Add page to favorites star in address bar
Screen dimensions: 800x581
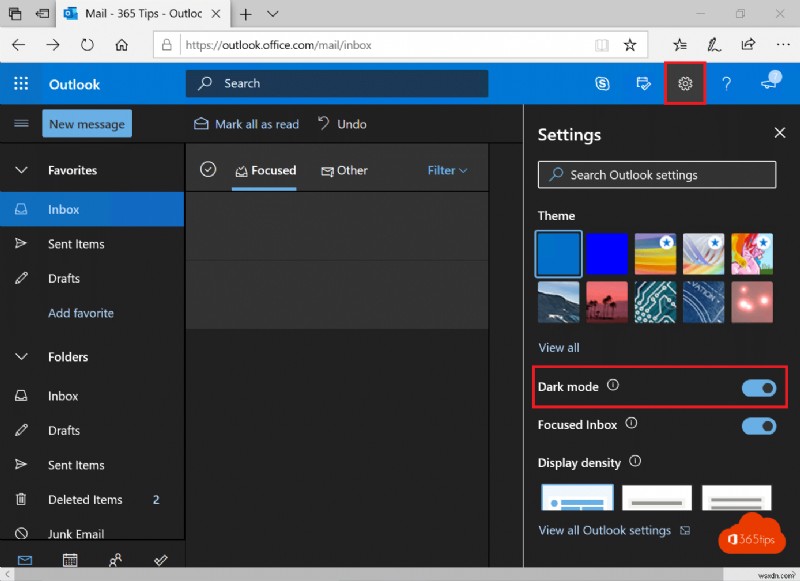[630, 45]
